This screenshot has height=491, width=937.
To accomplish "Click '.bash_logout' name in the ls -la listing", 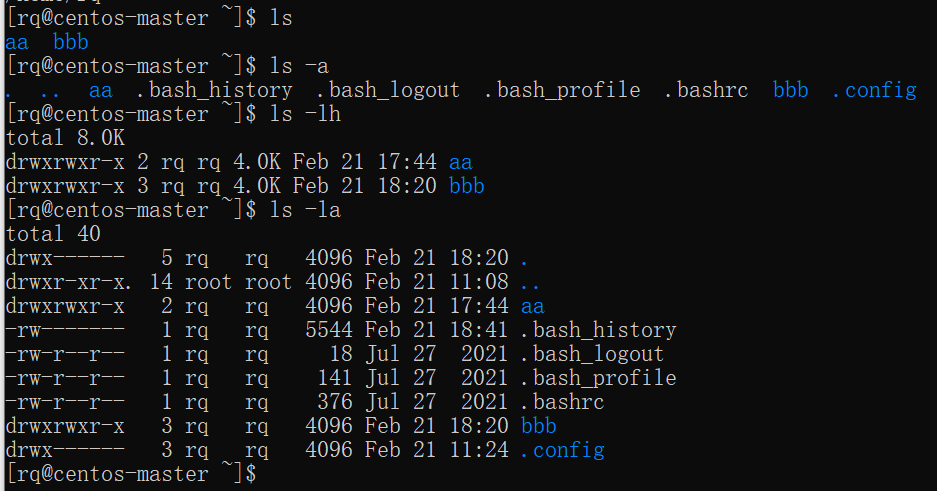I will point(592,354).
